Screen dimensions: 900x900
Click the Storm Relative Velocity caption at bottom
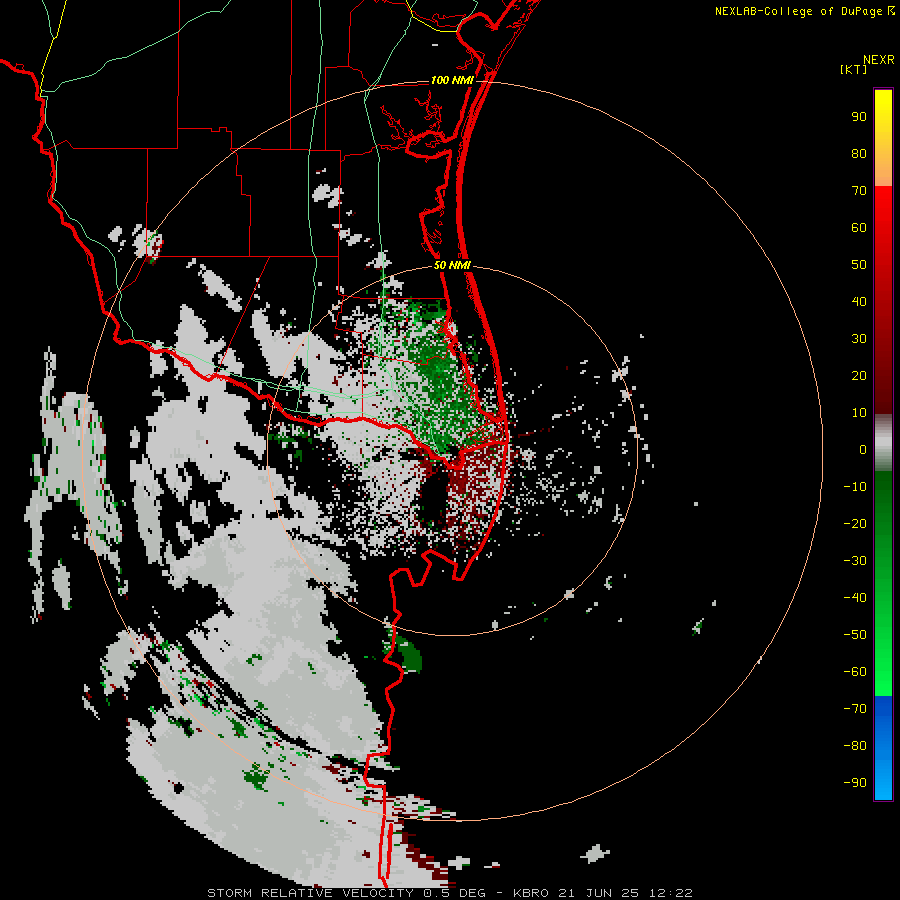pyautogui.click(x=449, y=893)
